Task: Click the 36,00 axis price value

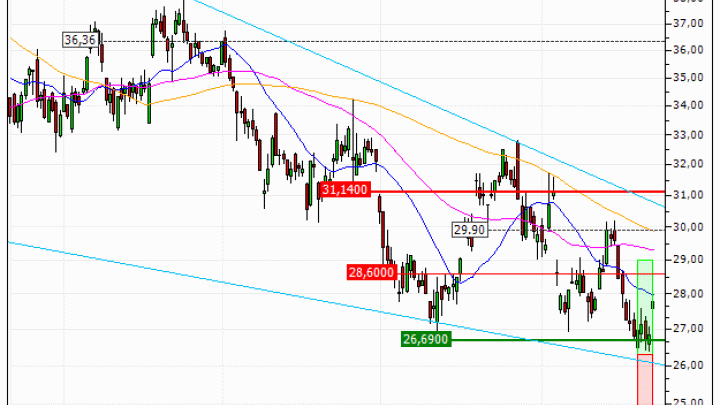Action: click(688, 50)
